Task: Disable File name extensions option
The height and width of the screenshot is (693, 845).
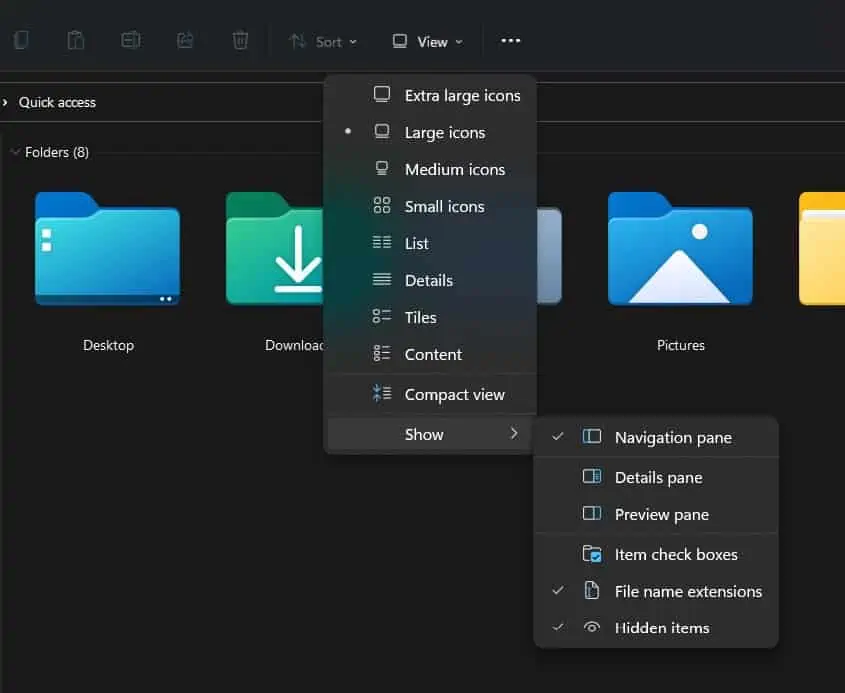Action: [x=687, y=591]
